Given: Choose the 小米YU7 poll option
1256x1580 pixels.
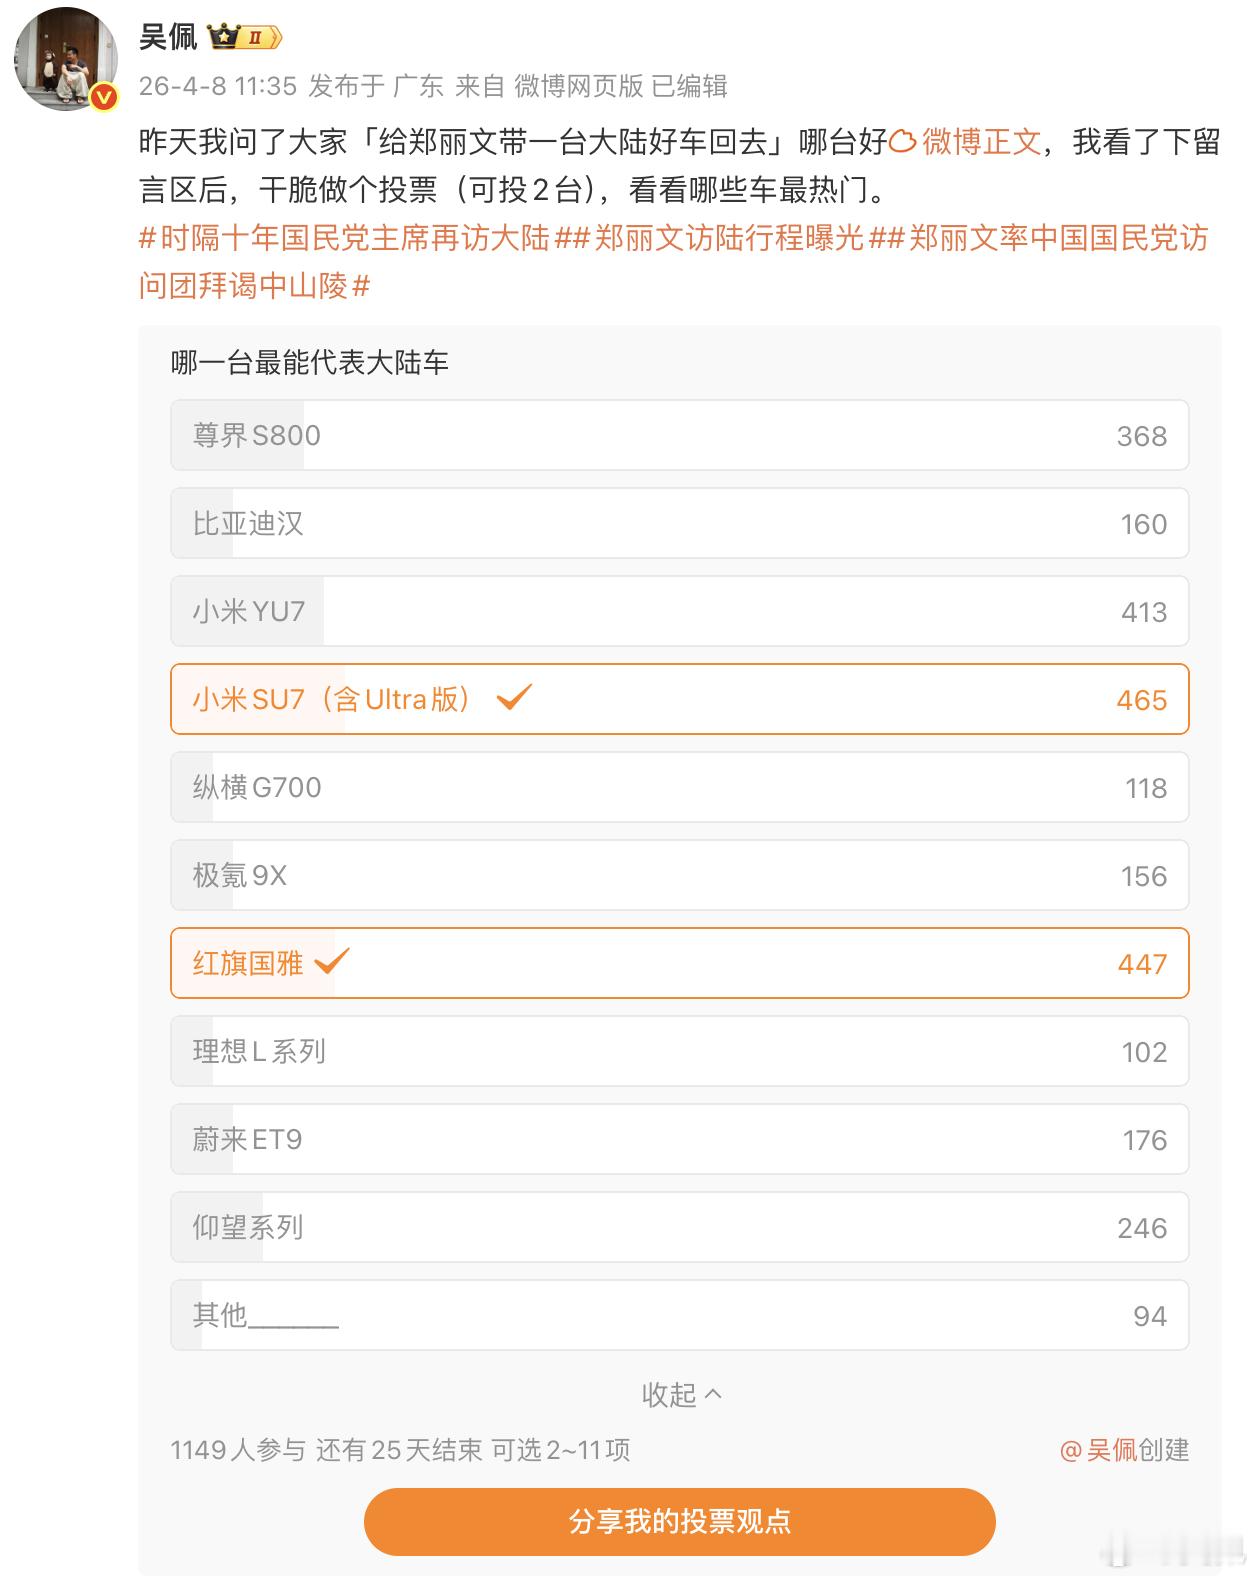Looking at the screenshot, I should [679, 611].
